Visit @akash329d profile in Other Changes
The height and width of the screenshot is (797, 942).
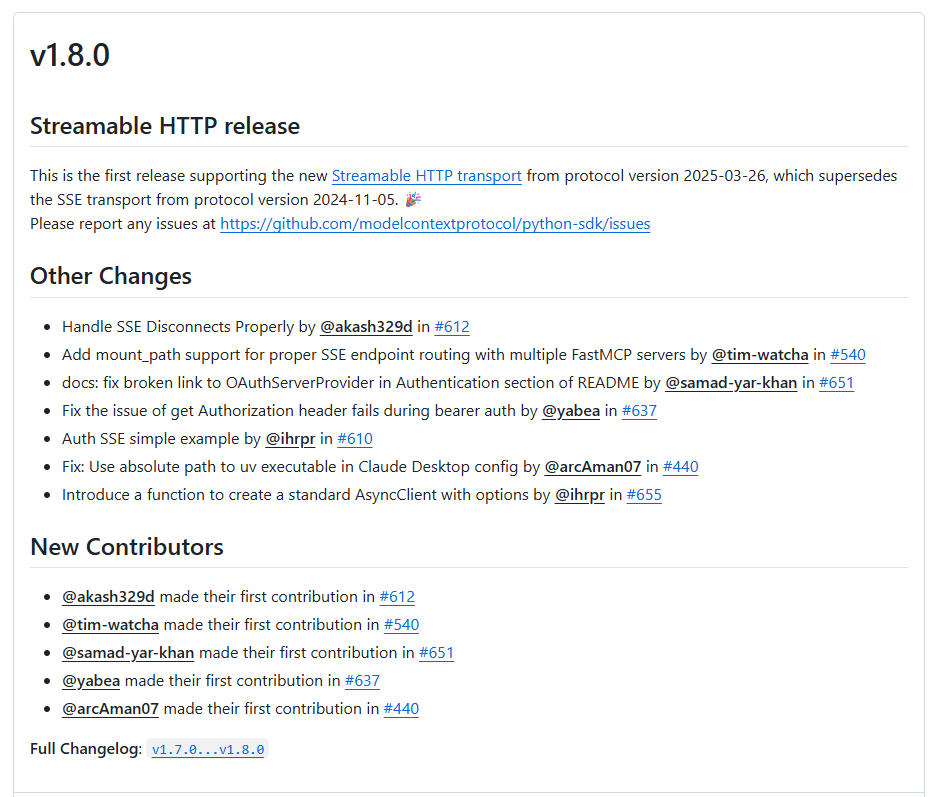click(x=366, y=327)
